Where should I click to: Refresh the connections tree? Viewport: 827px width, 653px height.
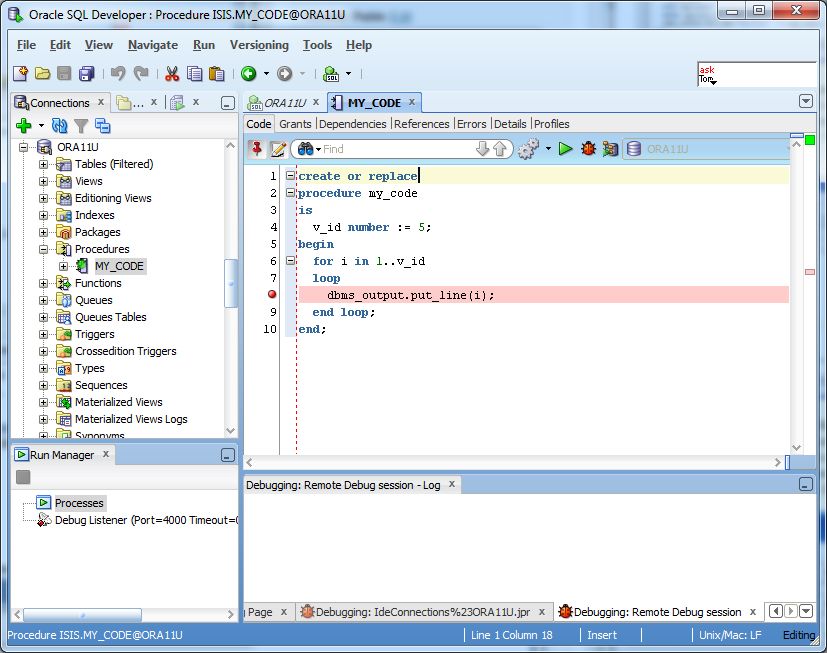[60, 126]
